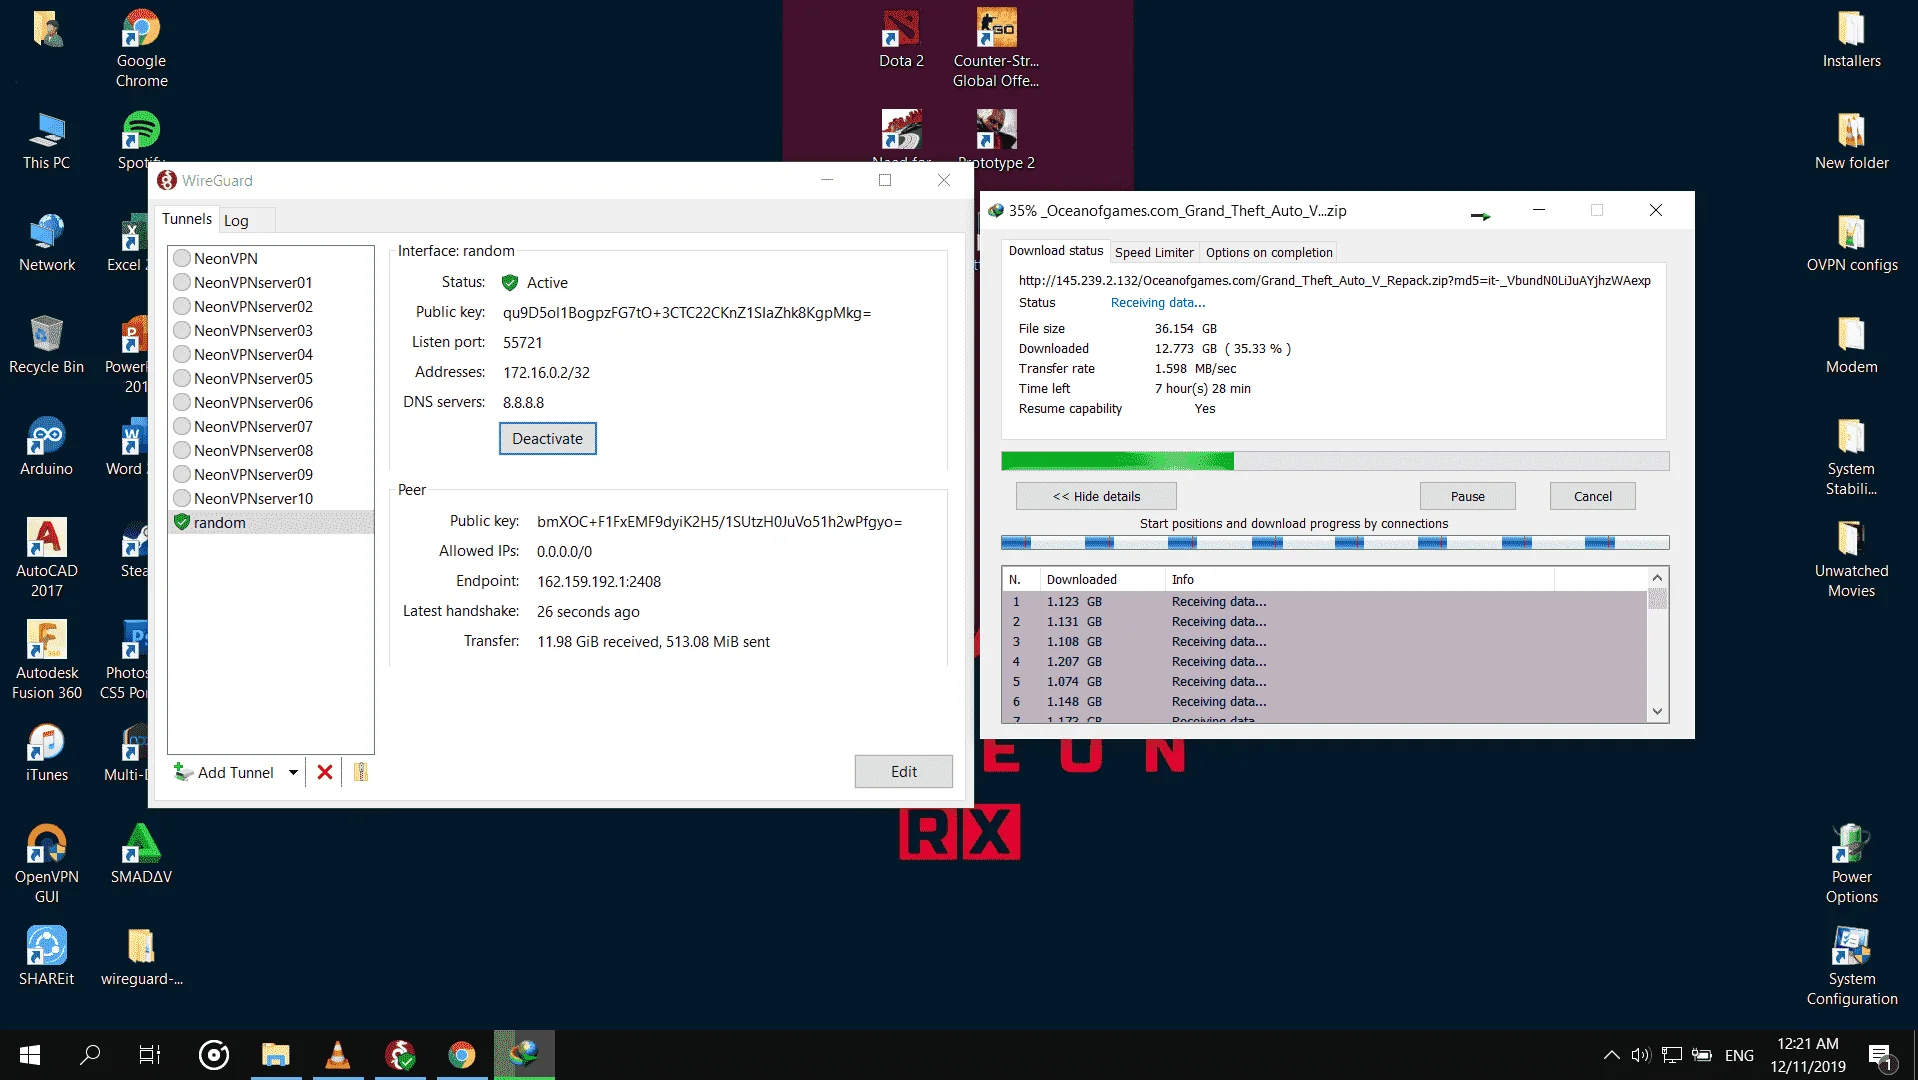
Task: Open Power Options shortcut
Action: tap(1851, 864)
